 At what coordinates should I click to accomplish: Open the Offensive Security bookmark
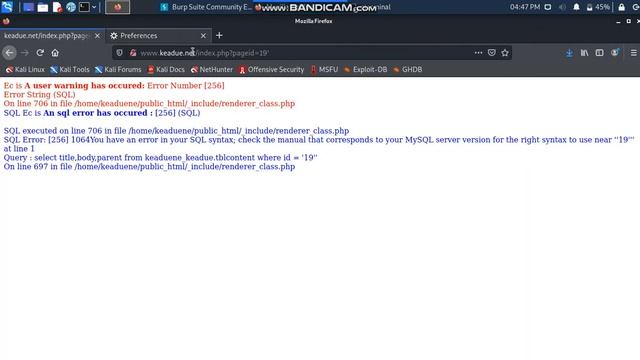coord(271,69)
